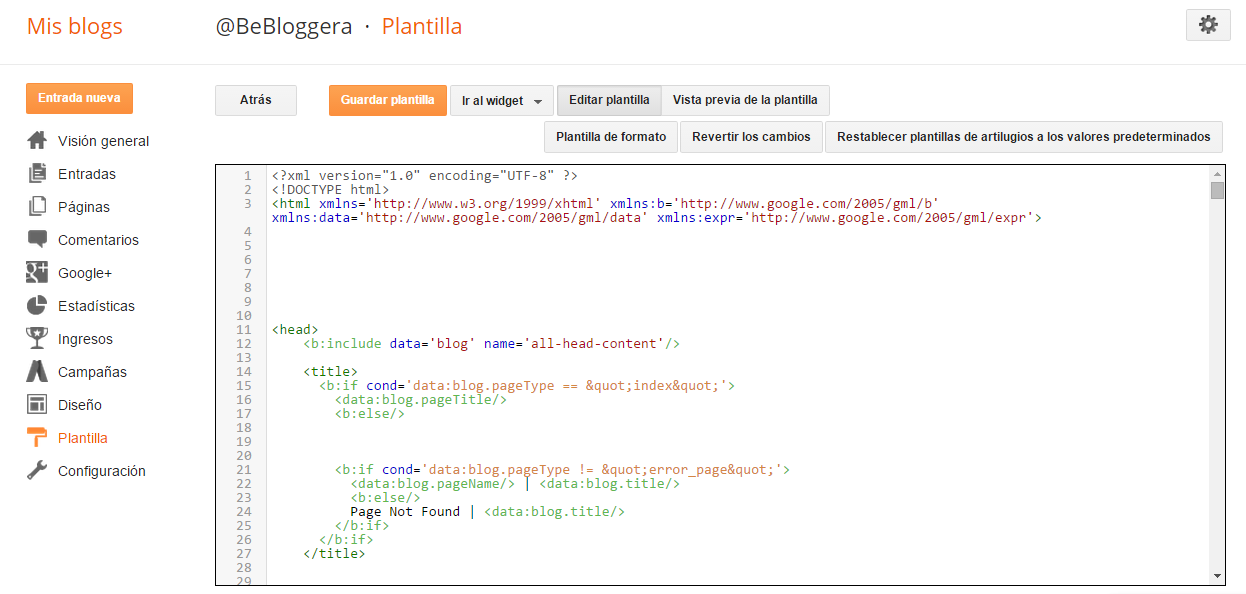
Task: Click the 'Page Not Found' code line
Action: click(487, 511)
